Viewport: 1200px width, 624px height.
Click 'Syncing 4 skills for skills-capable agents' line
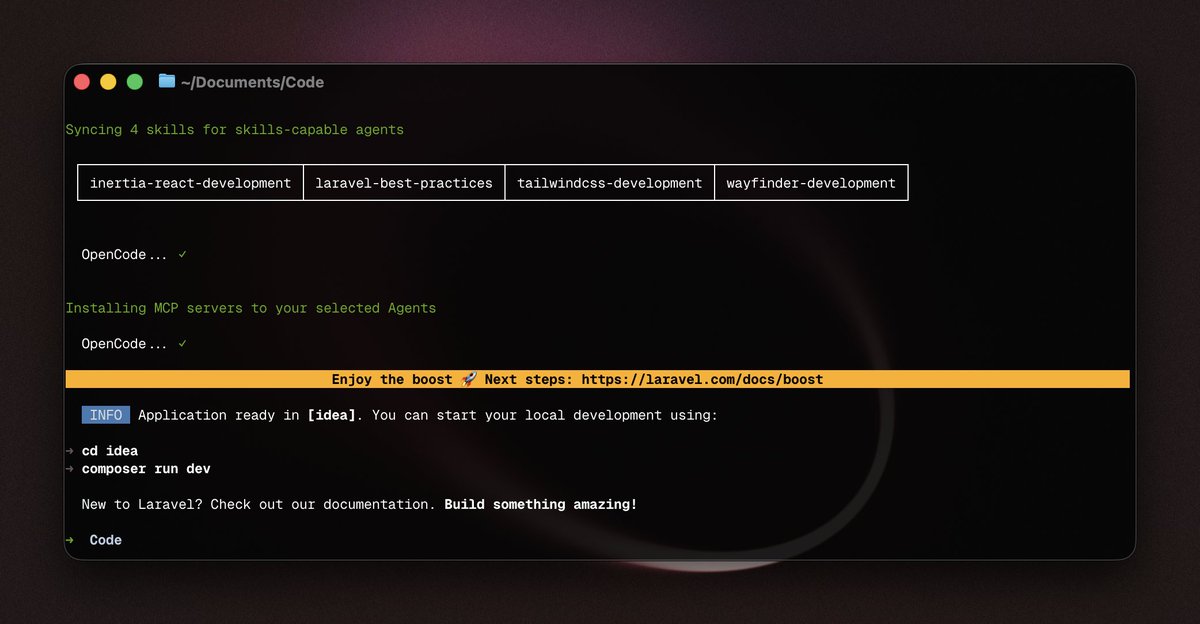tap(235, 130)
